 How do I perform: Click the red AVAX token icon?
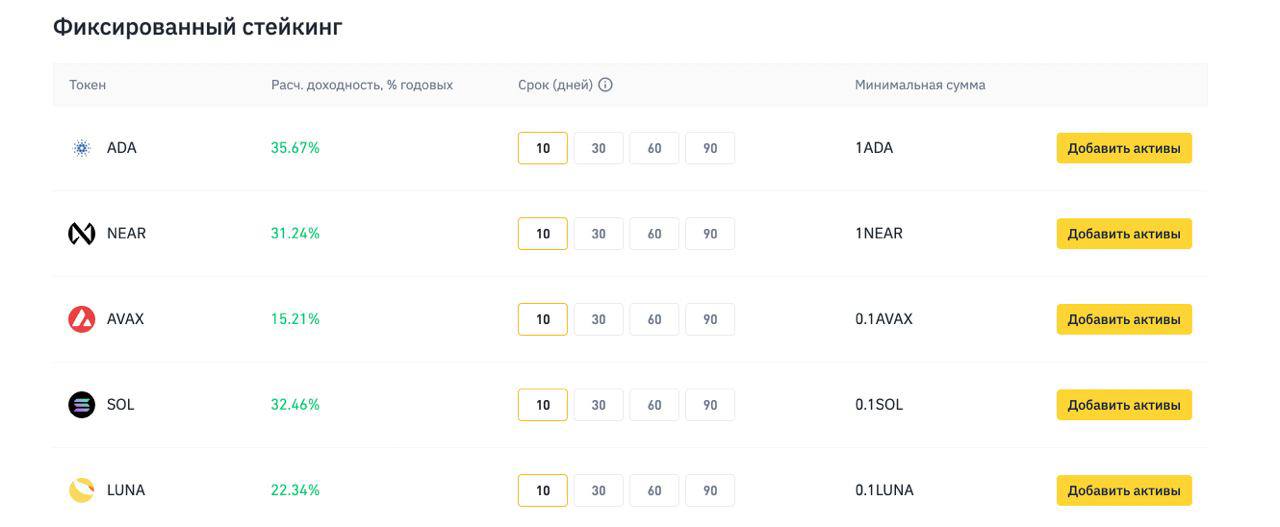pos(81,319)
